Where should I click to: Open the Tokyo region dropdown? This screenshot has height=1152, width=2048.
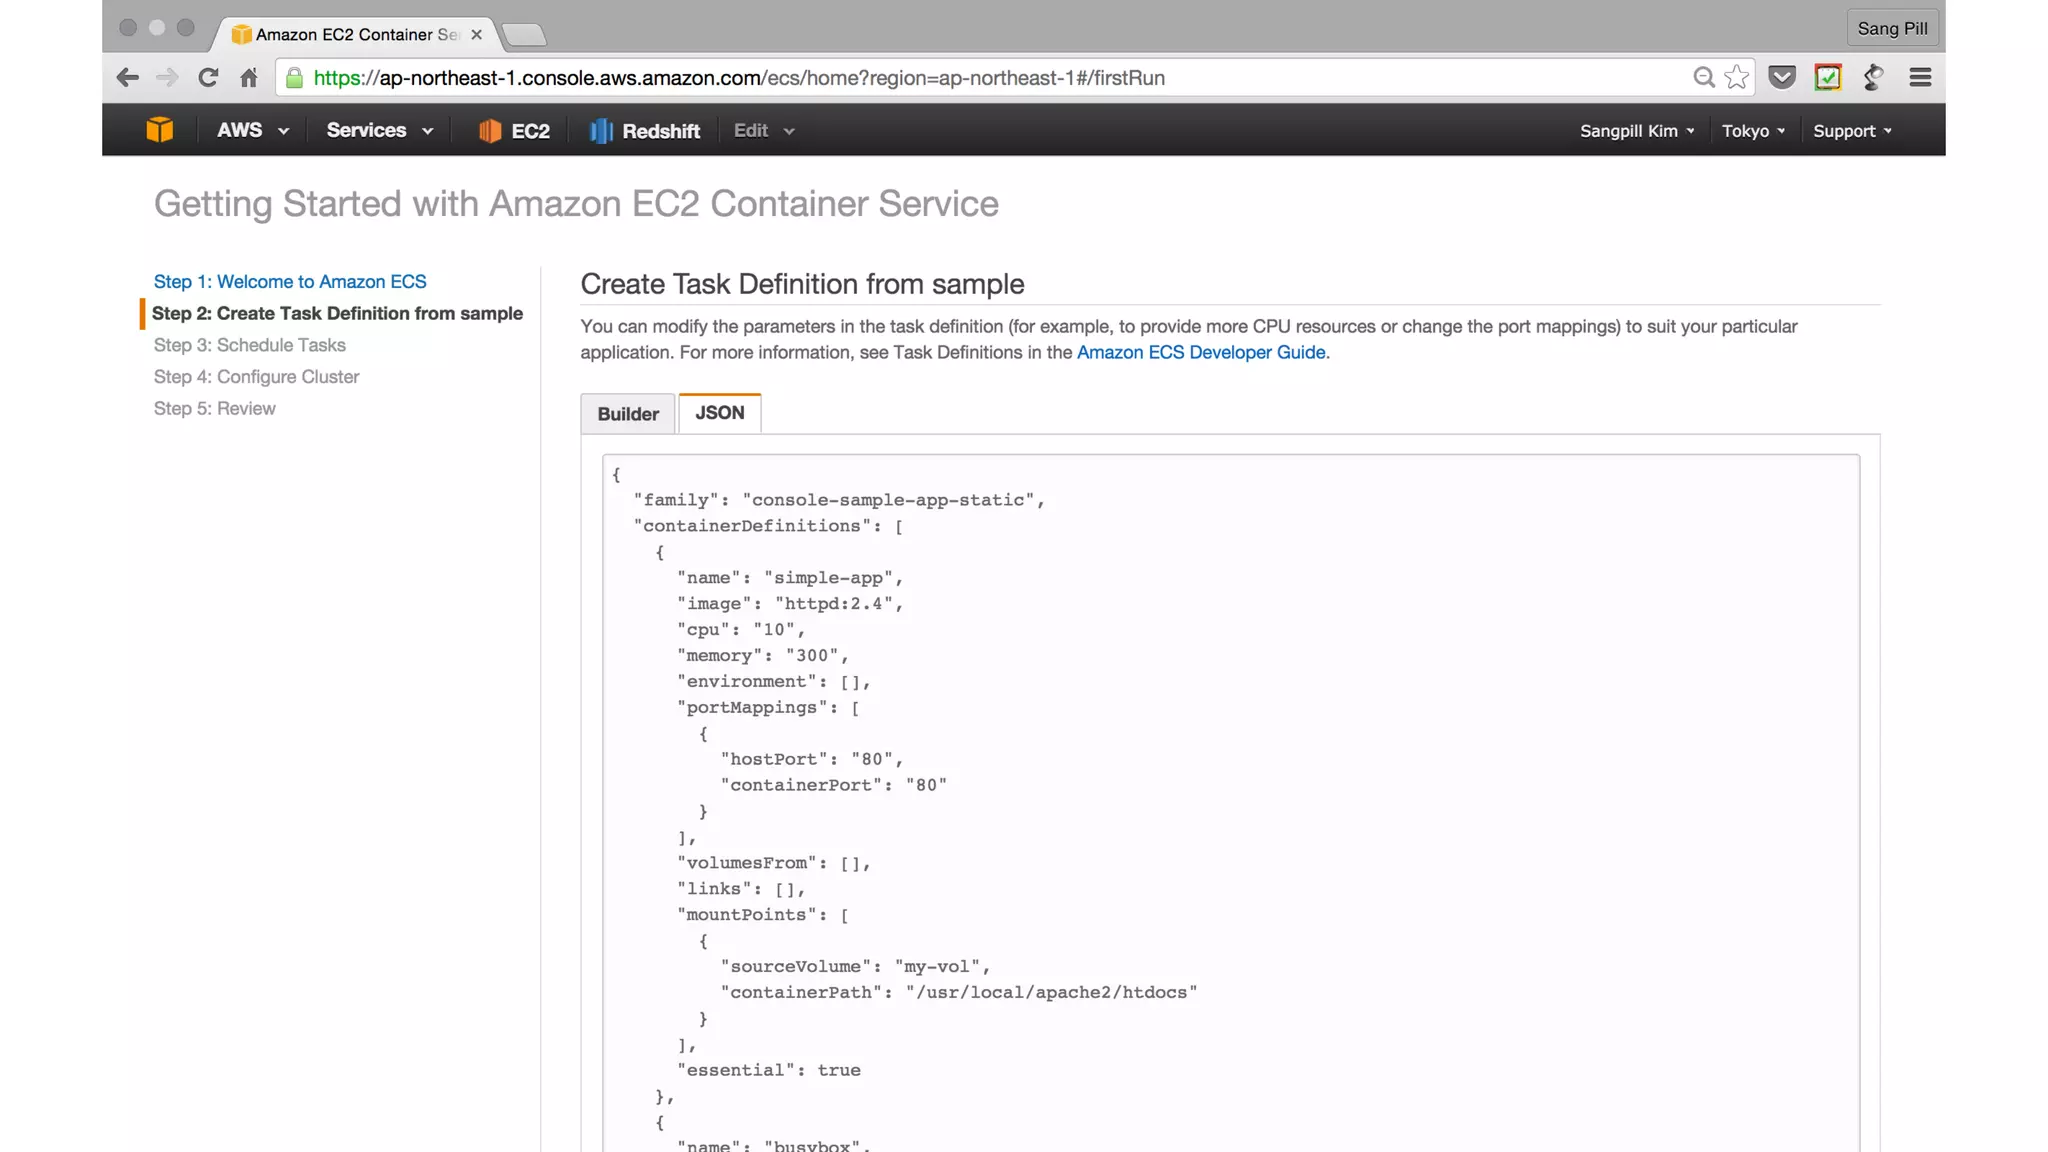coord(1753,131)
